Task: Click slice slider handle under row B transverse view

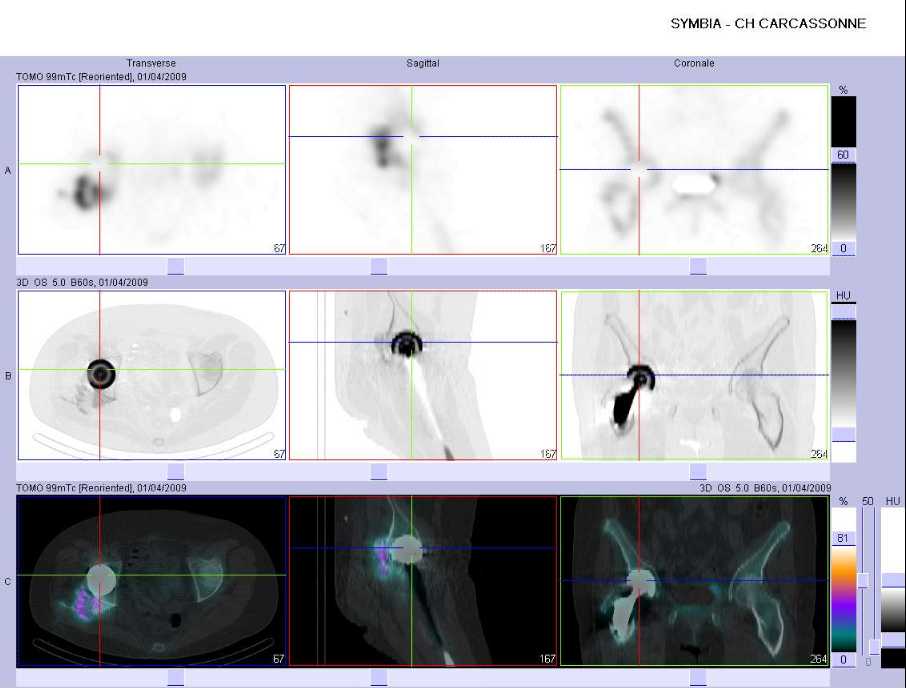Action: click(x=176, y=471)
